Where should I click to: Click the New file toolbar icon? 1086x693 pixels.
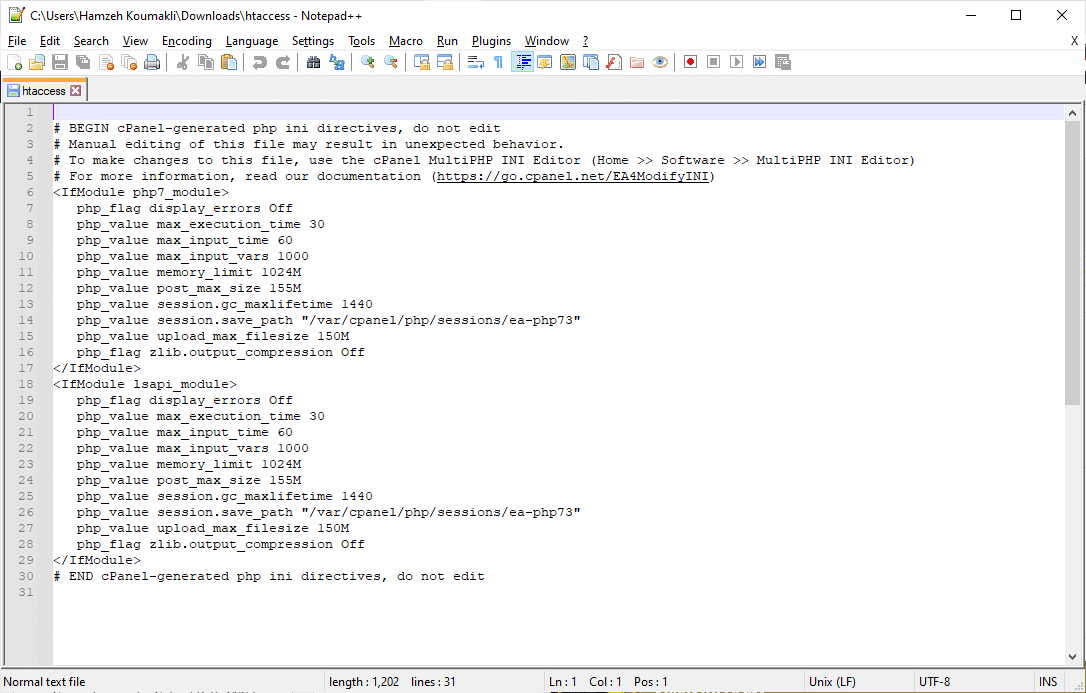coord(15,63)
